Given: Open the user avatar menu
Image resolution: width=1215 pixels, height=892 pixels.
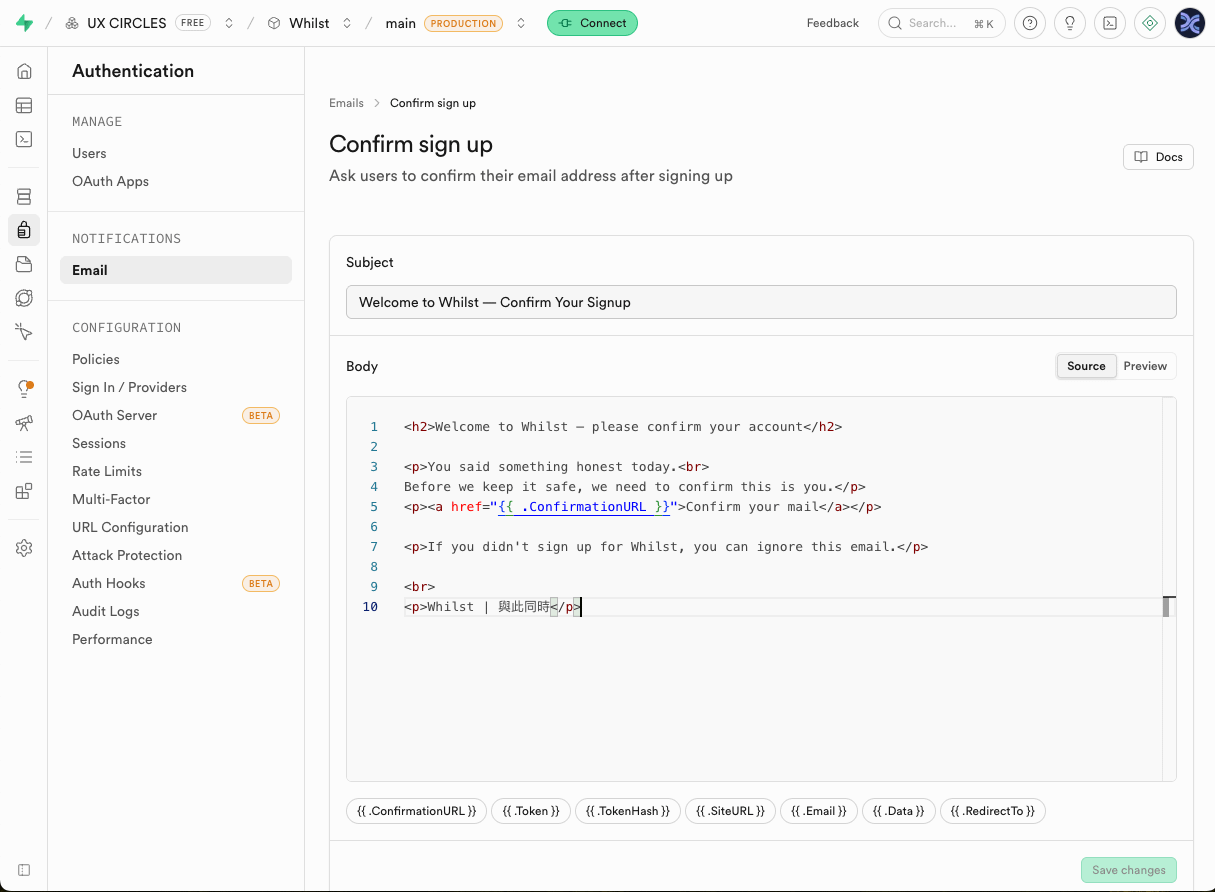Looking at the screenshot, I should [1190, 23].
